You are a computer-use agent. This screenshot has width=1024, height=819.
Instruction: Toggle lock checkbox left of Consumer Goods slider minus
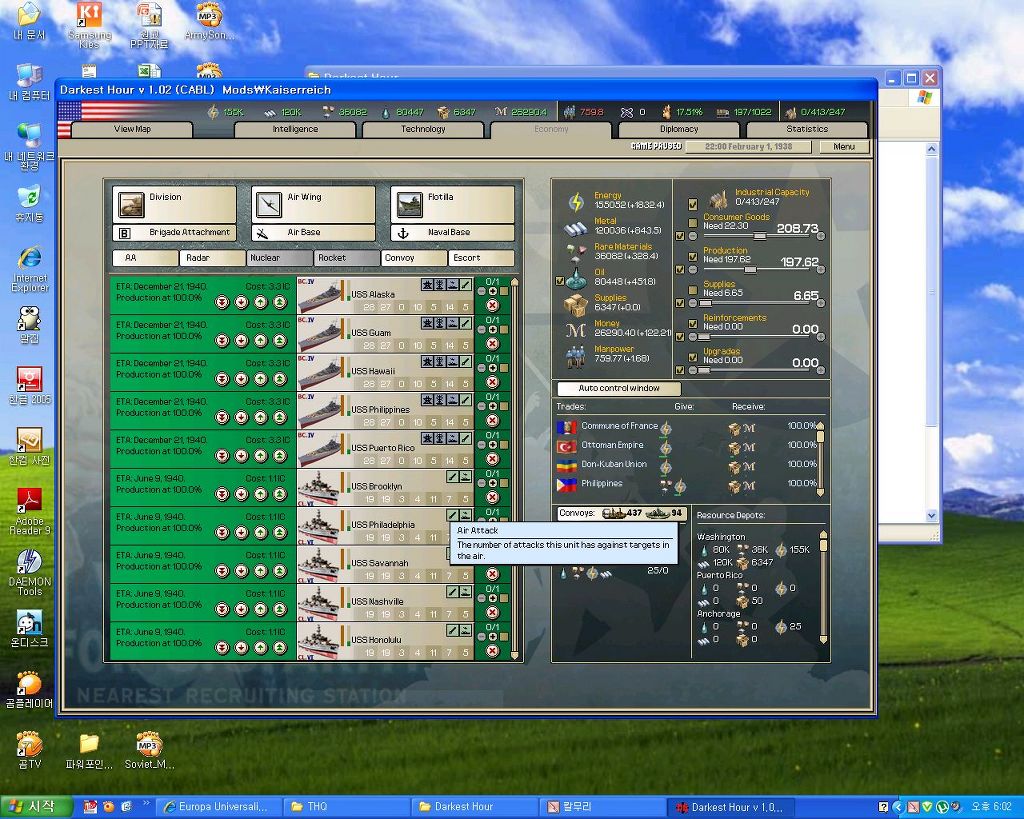click(x=680, y=236)
